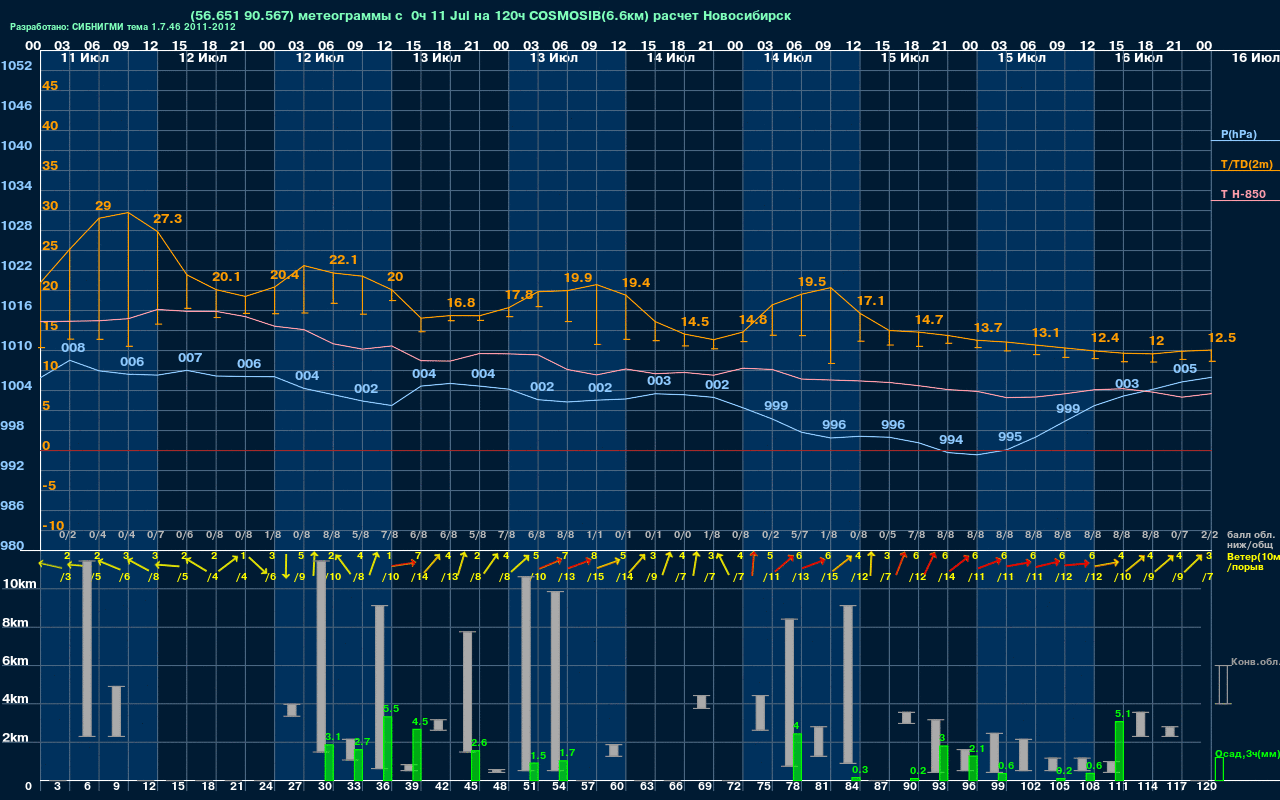
Task: Click the precipitation amount '5.1'
Action: (x=1123, y=714)
